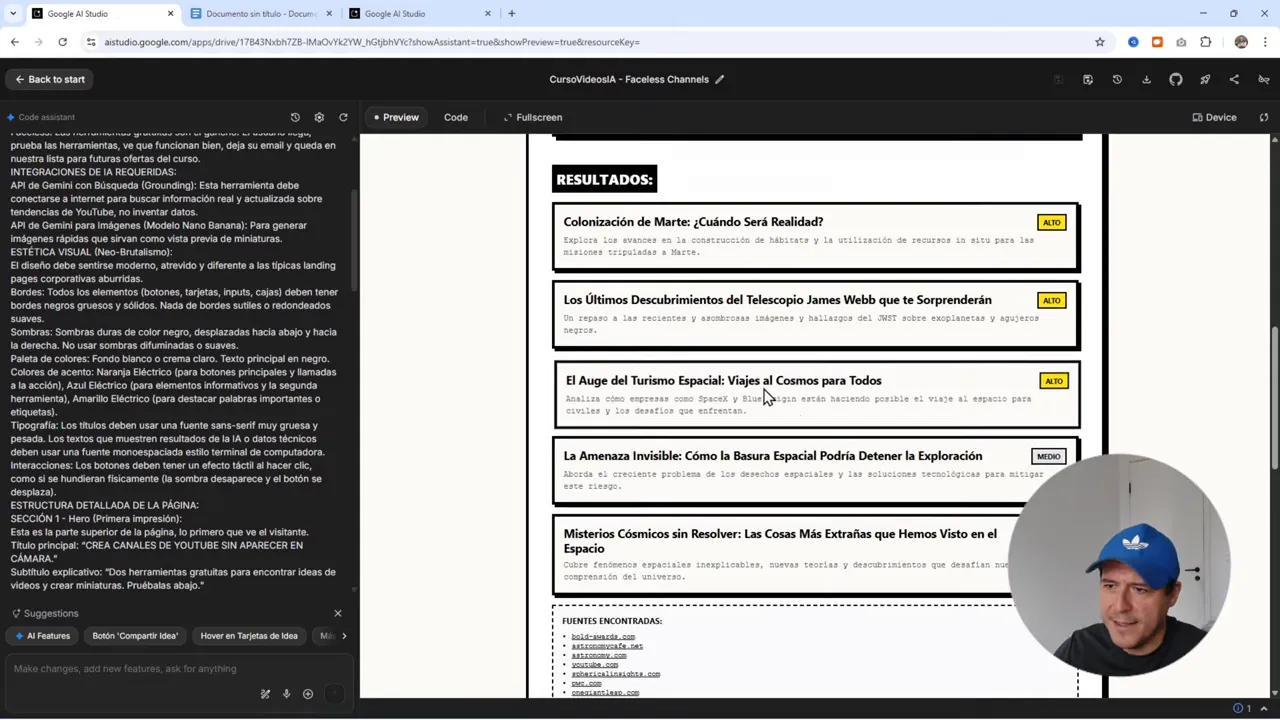Screen dimensions: 1280x720
Task: Click the rocket deploy icon
Action: (x=1205, y=80)
